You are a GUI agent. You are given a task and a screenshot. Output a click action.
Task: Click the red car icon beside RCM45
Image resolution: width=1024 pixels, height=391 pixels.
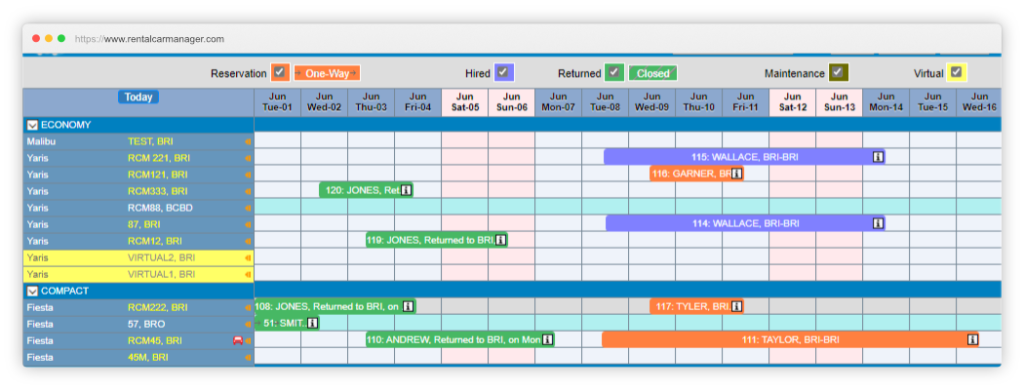coord(238,341)
